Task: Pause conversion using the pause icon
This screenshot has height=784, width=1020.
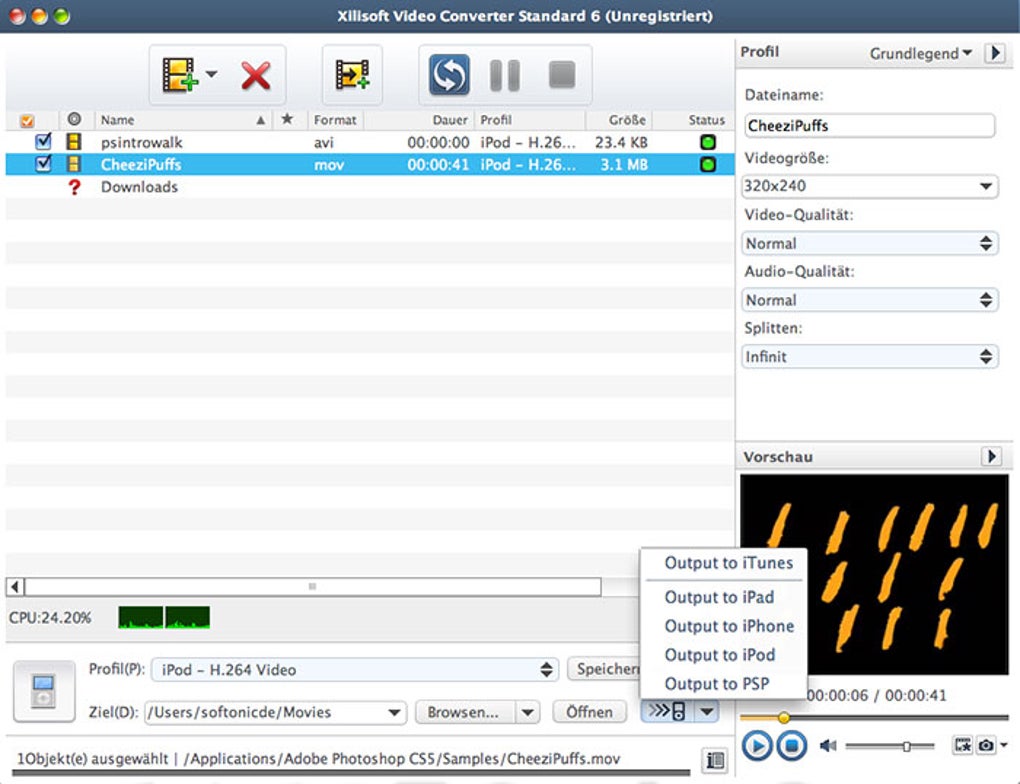Action: (x=505, y=75)
